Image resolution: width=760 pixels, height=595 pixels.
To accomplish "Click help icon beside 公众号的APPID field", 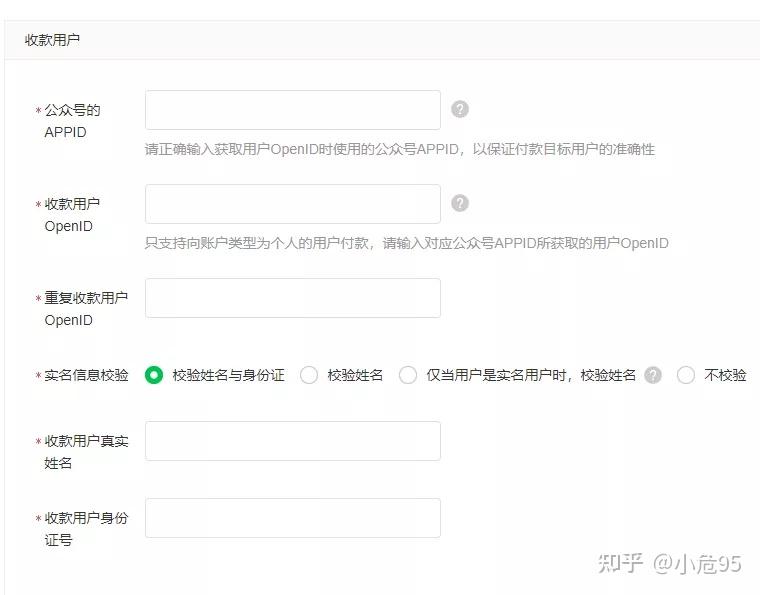I will (x=460, y=109).
